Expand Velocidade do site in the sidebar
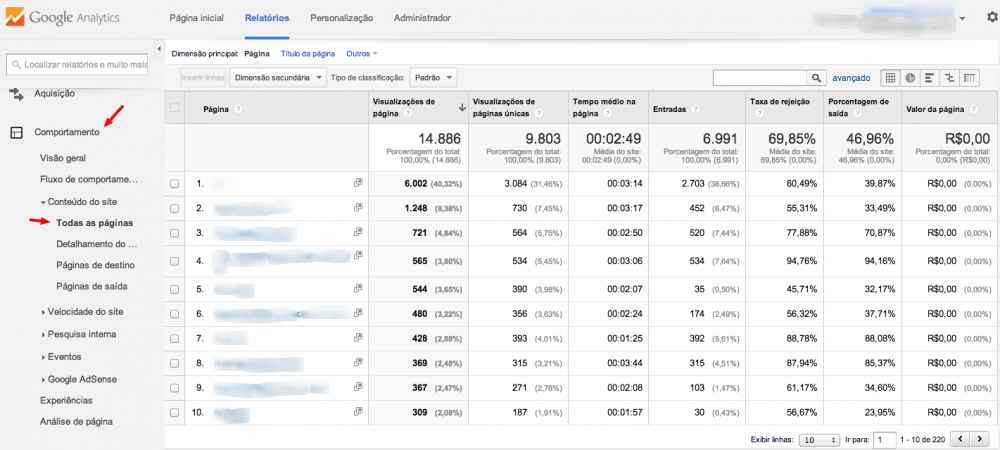 (x=86, y=311)
